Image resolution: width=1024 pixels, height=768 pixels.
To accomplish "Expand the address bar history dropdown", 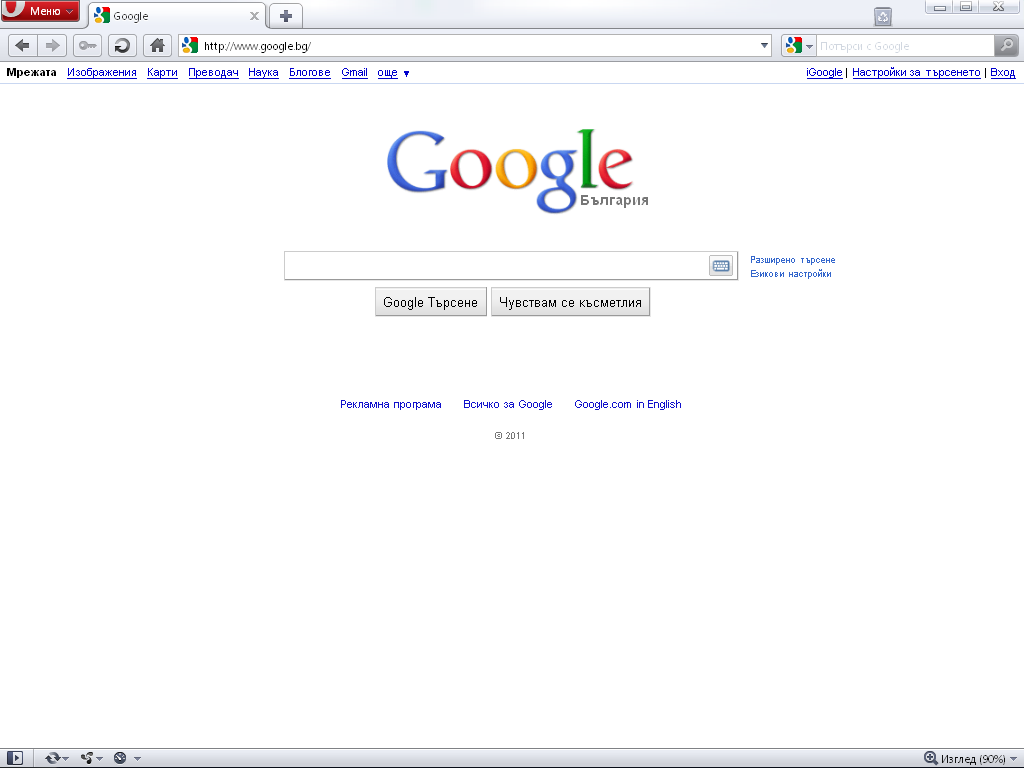I will coord(764,46).
